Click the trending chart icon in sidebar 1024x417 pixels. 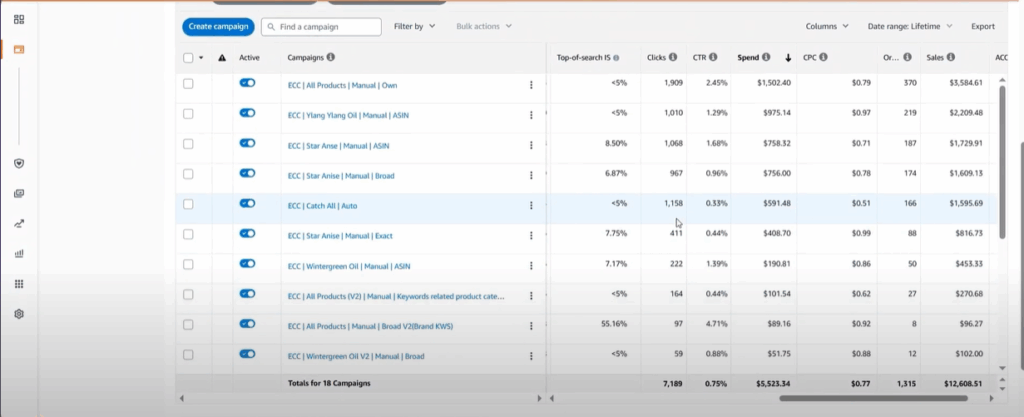(x=19, y=223)
